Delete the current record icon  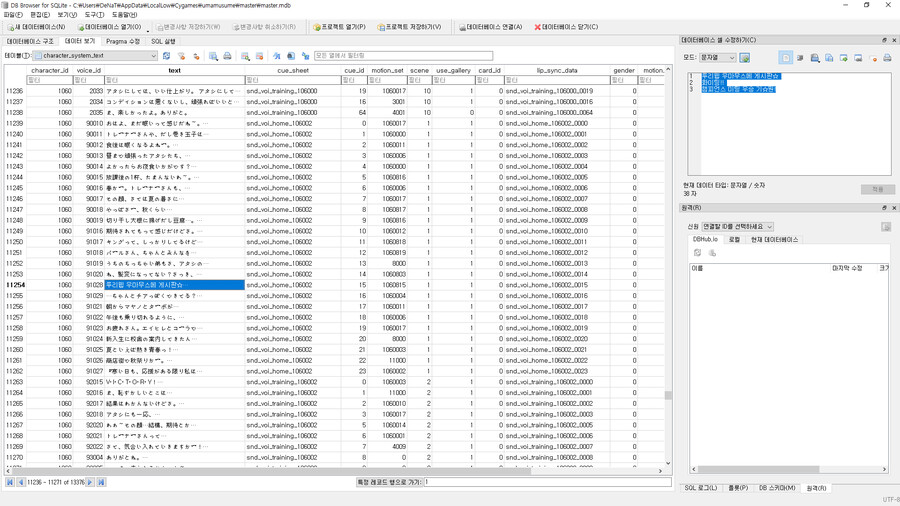pos(259,56)
